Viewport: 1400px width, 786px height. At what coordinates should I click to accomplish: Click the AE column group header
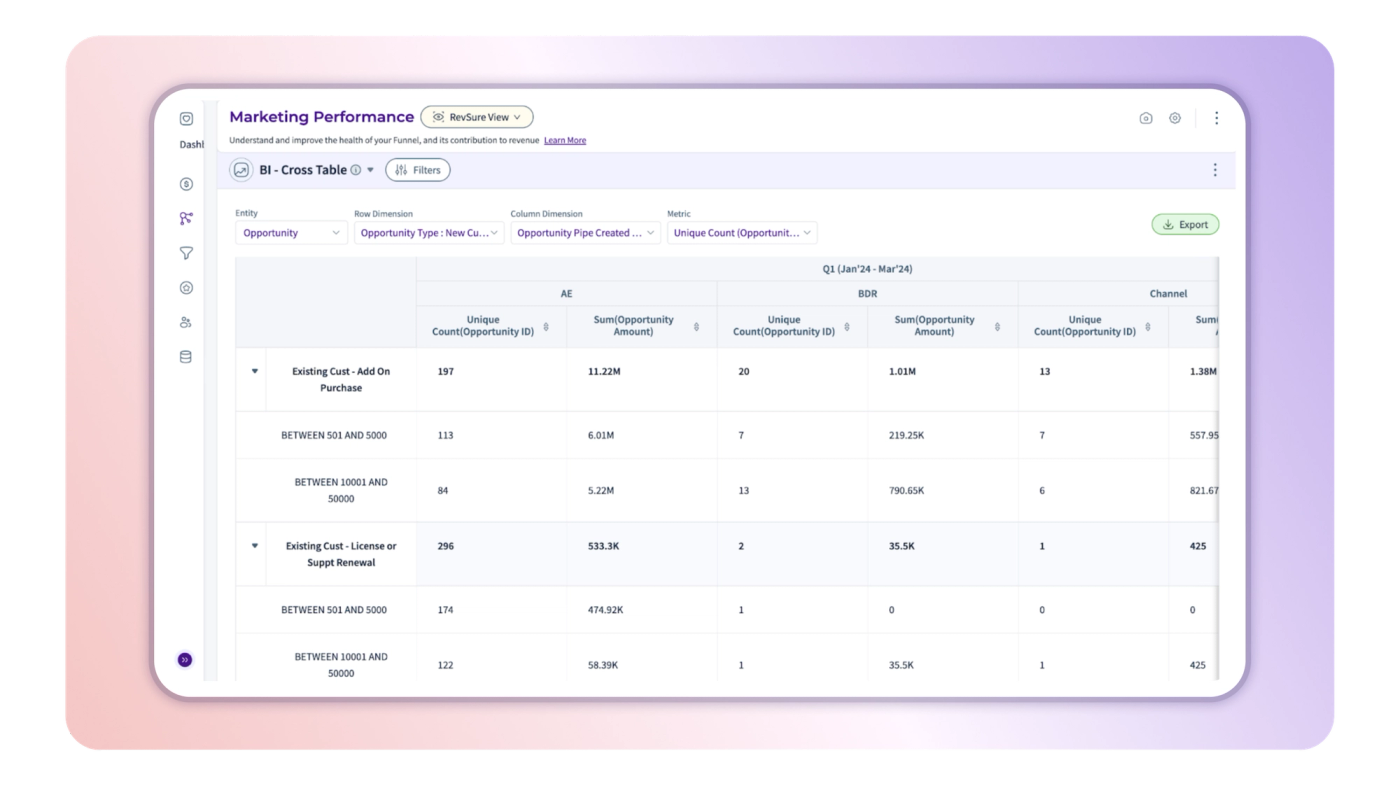566,294
